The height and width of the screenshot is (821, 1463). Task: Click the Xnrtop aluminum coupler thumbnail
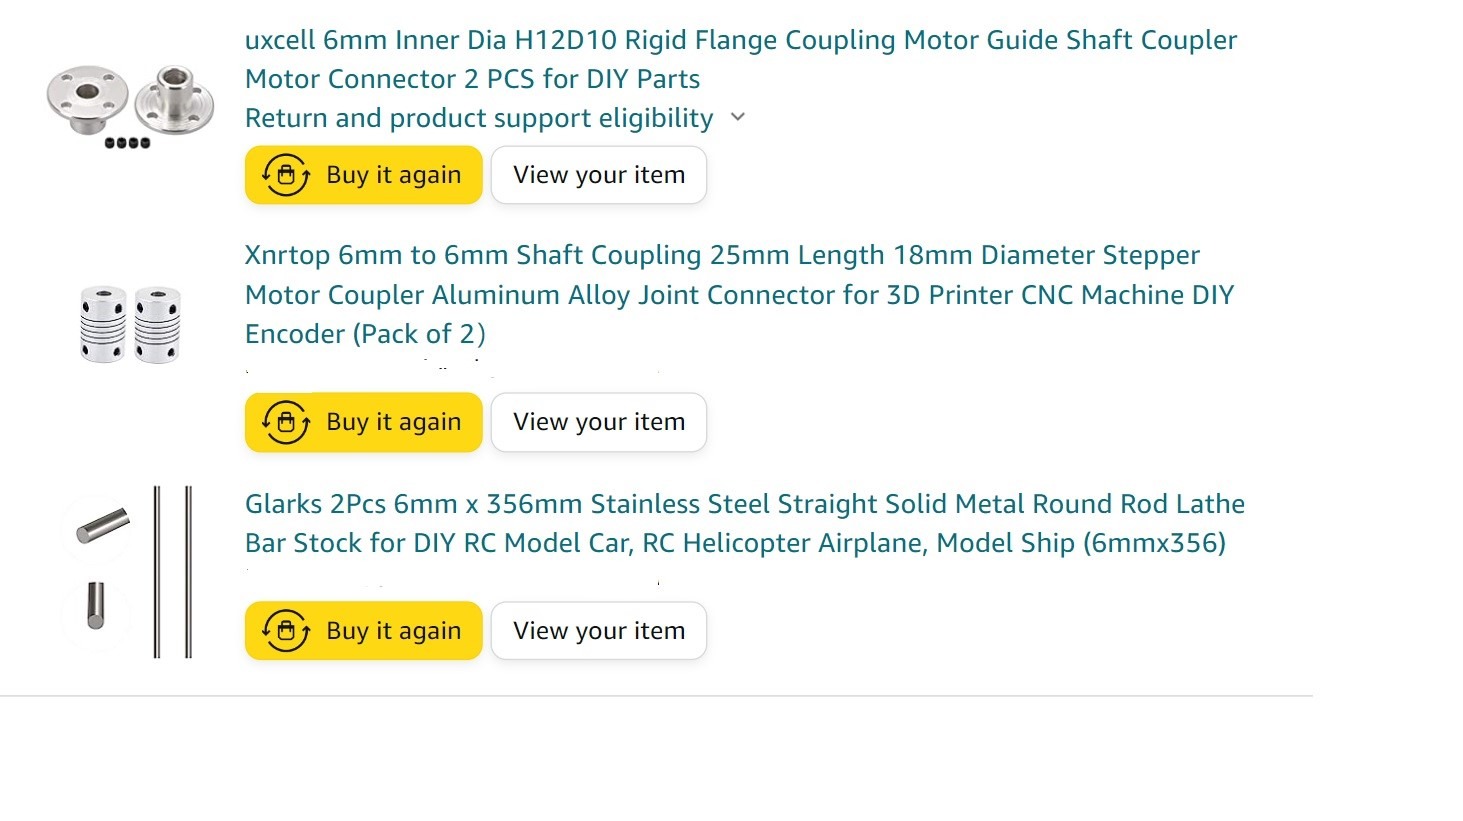click(130, 324)
